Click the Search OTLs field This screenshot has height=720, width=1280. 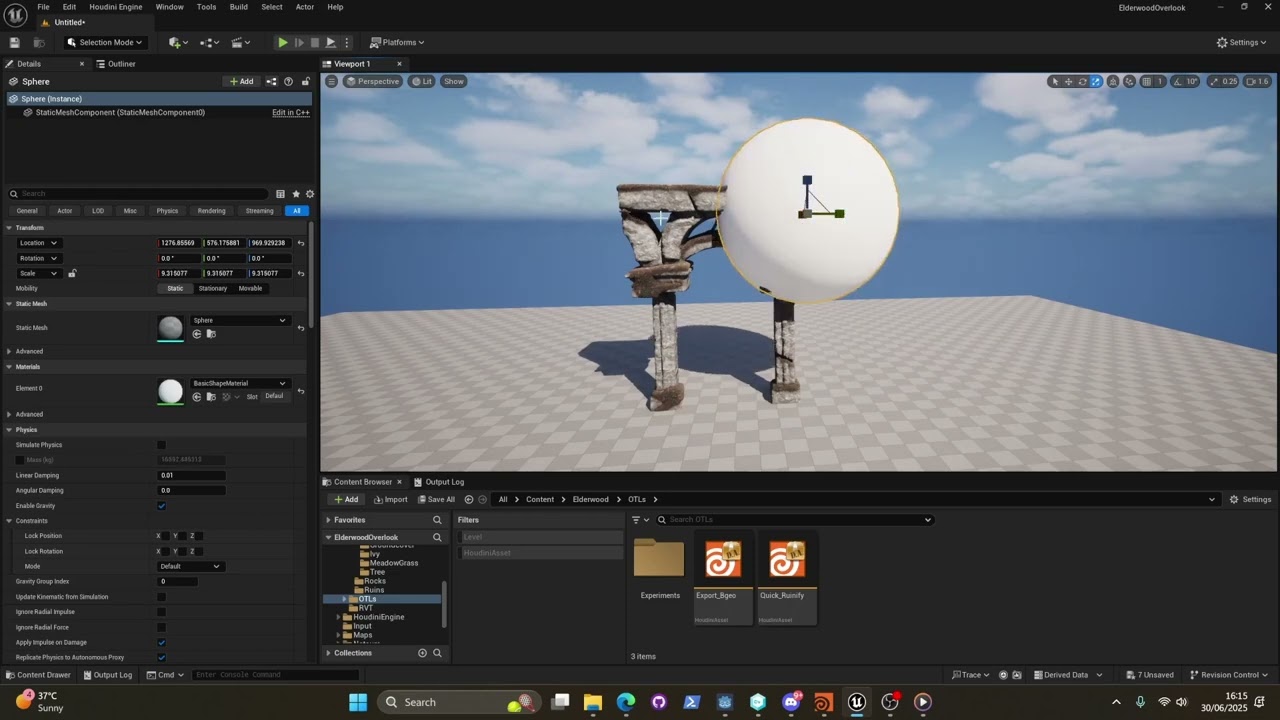point(795,520)
